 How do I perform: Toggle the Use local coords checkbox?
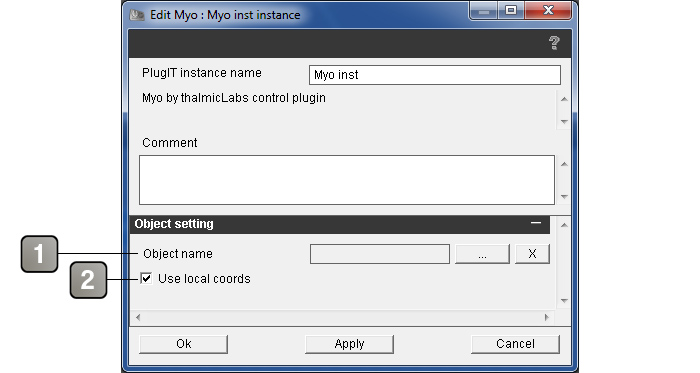[146, 278]
